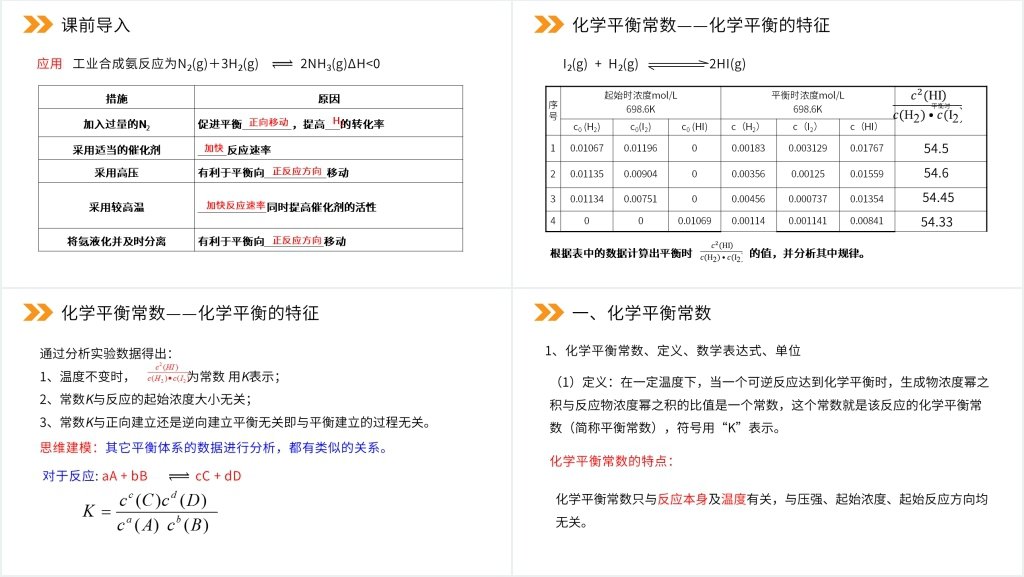1024x577 pixels.
Task: Select the slide title 一、化学平衡常数
Action: [x=642, y=313]
